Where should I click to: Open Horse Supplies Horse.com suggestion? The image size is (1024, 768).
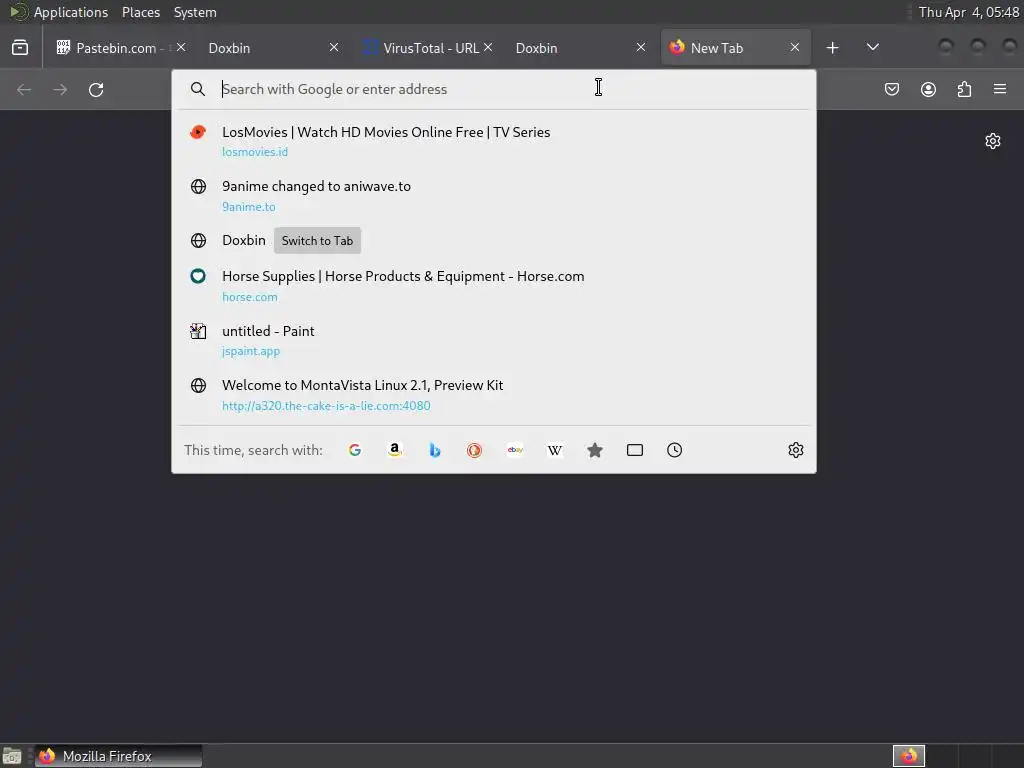pos(494,286)
